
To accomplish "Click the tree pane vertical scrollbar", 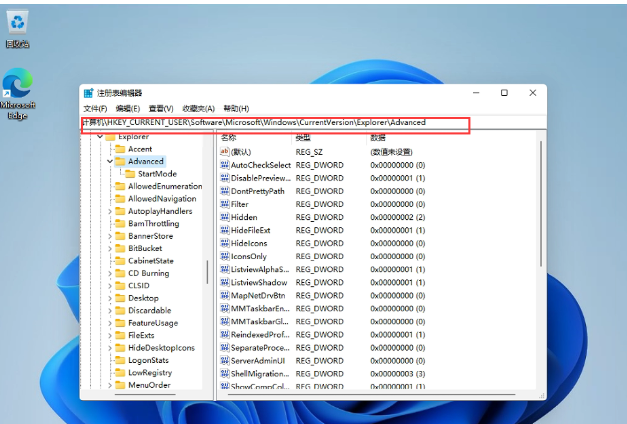I will [208, 272].
